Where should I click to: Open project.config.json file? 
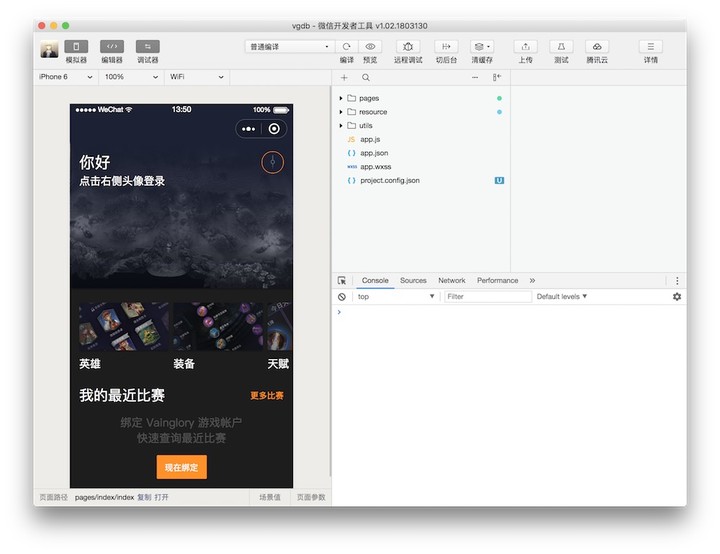389,181
